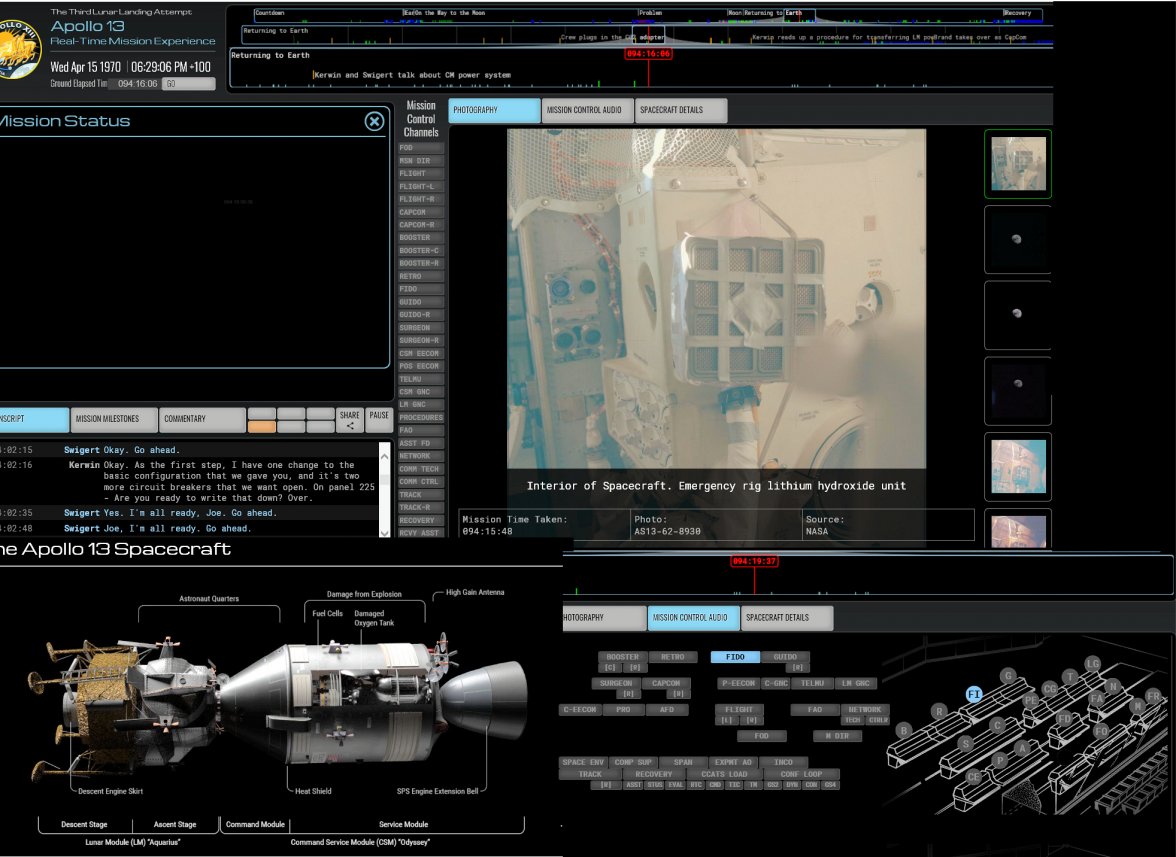The height and width of the screenshot is (857, 1176).
Task: Close the Mission Status panel
Action: pyautogui.click(x=374, y=121)
